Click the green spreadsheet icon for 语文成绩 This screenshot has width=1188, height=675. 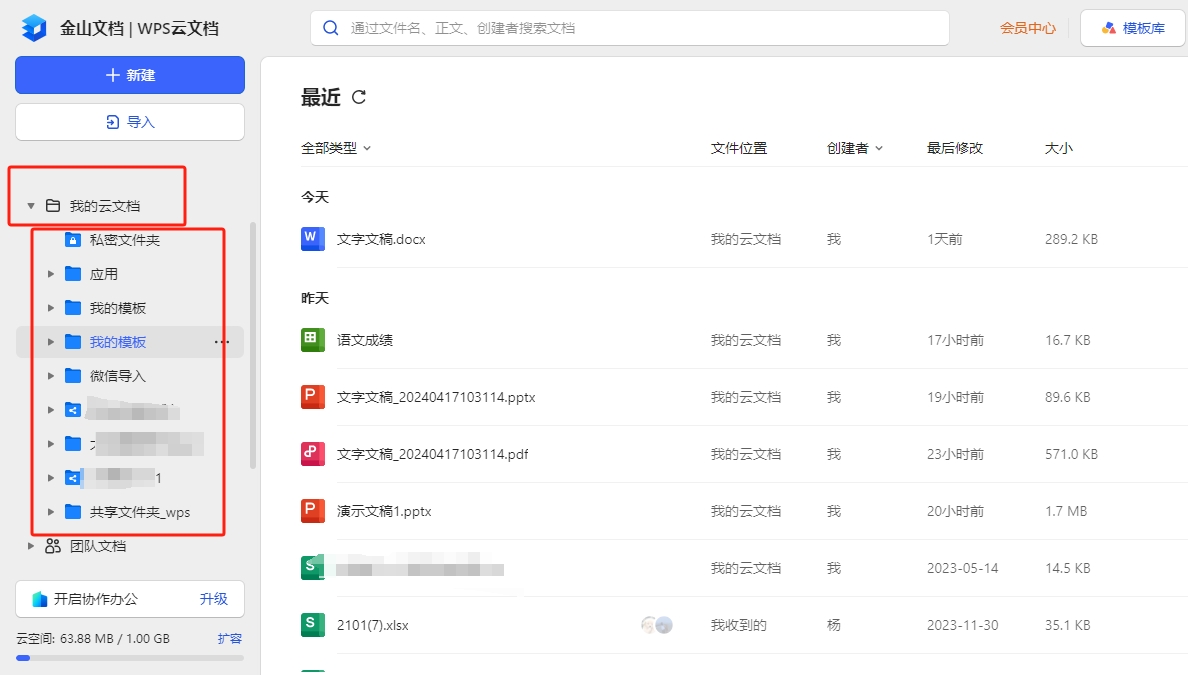[x=313, y=340]
